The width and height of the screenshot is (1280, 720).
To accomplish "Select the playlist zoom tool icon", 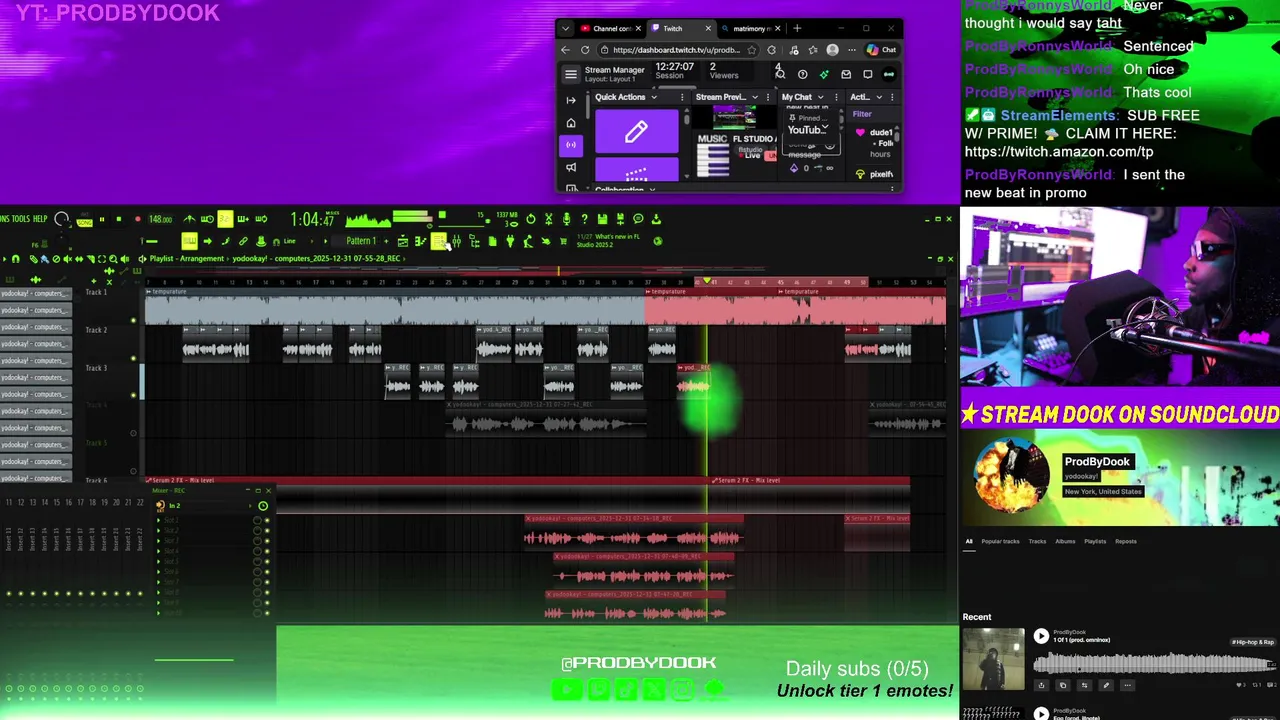I will (113, 259).
